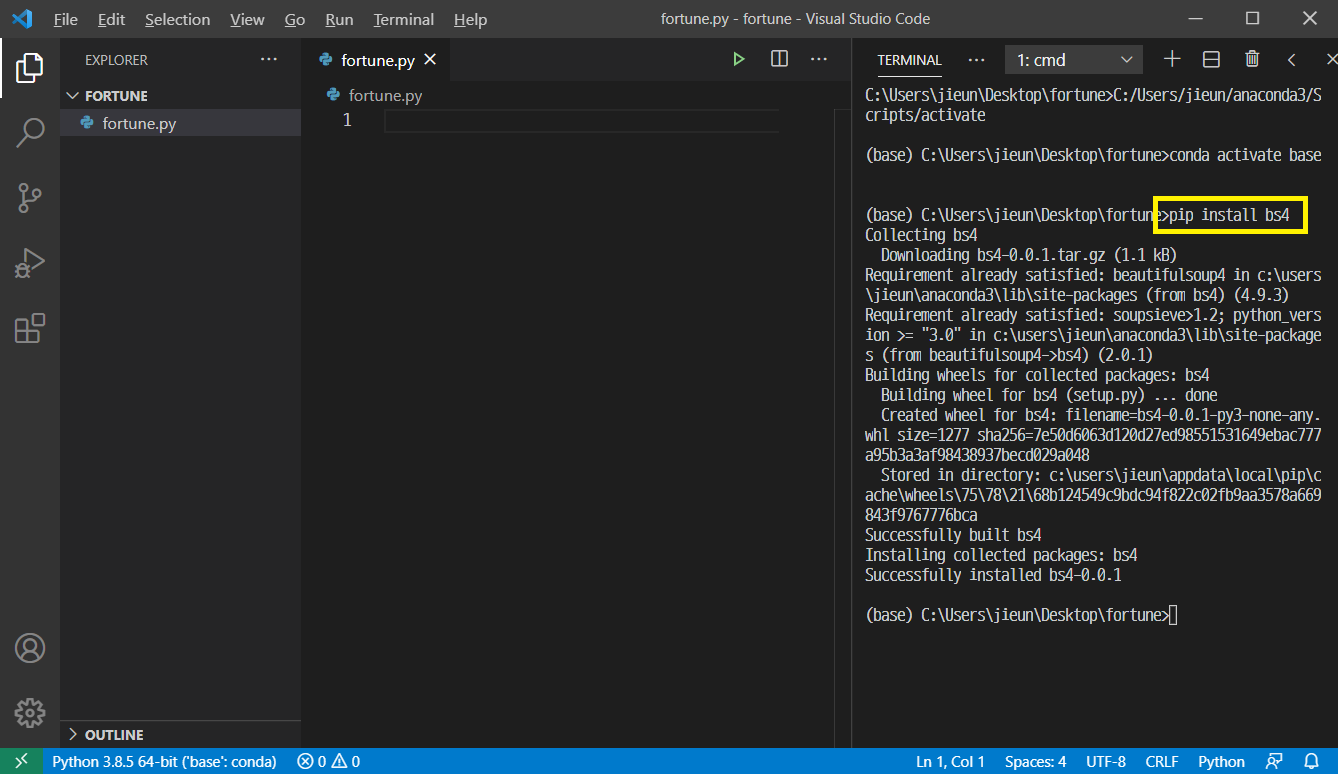Change indentation via Spaces: 4

coord(1035,761)
